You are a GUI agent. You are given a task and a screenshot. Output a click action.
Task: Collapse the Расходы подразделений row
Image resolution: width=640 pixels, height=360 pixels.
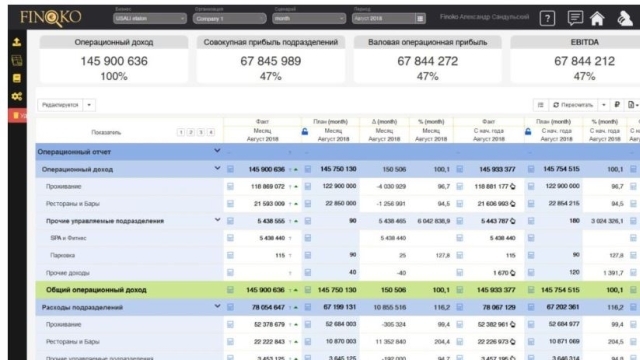(x=217, y=306)
